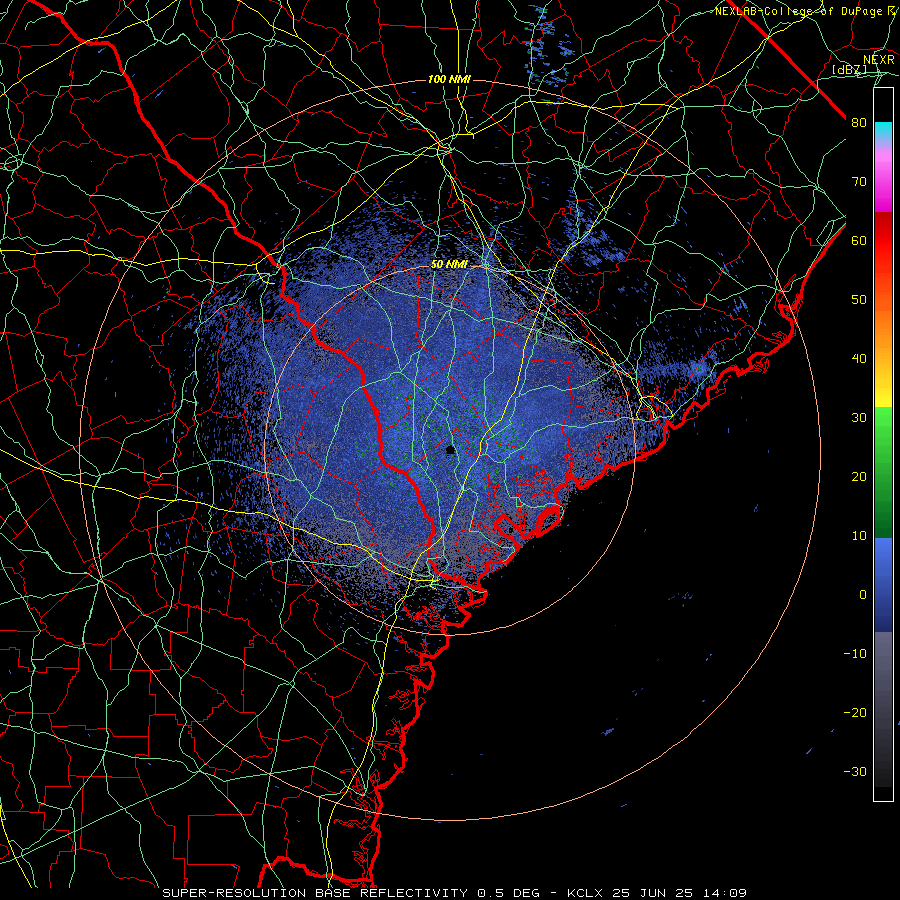
Task: Click the 50 NMI range ring label
Action: [449, 264]
